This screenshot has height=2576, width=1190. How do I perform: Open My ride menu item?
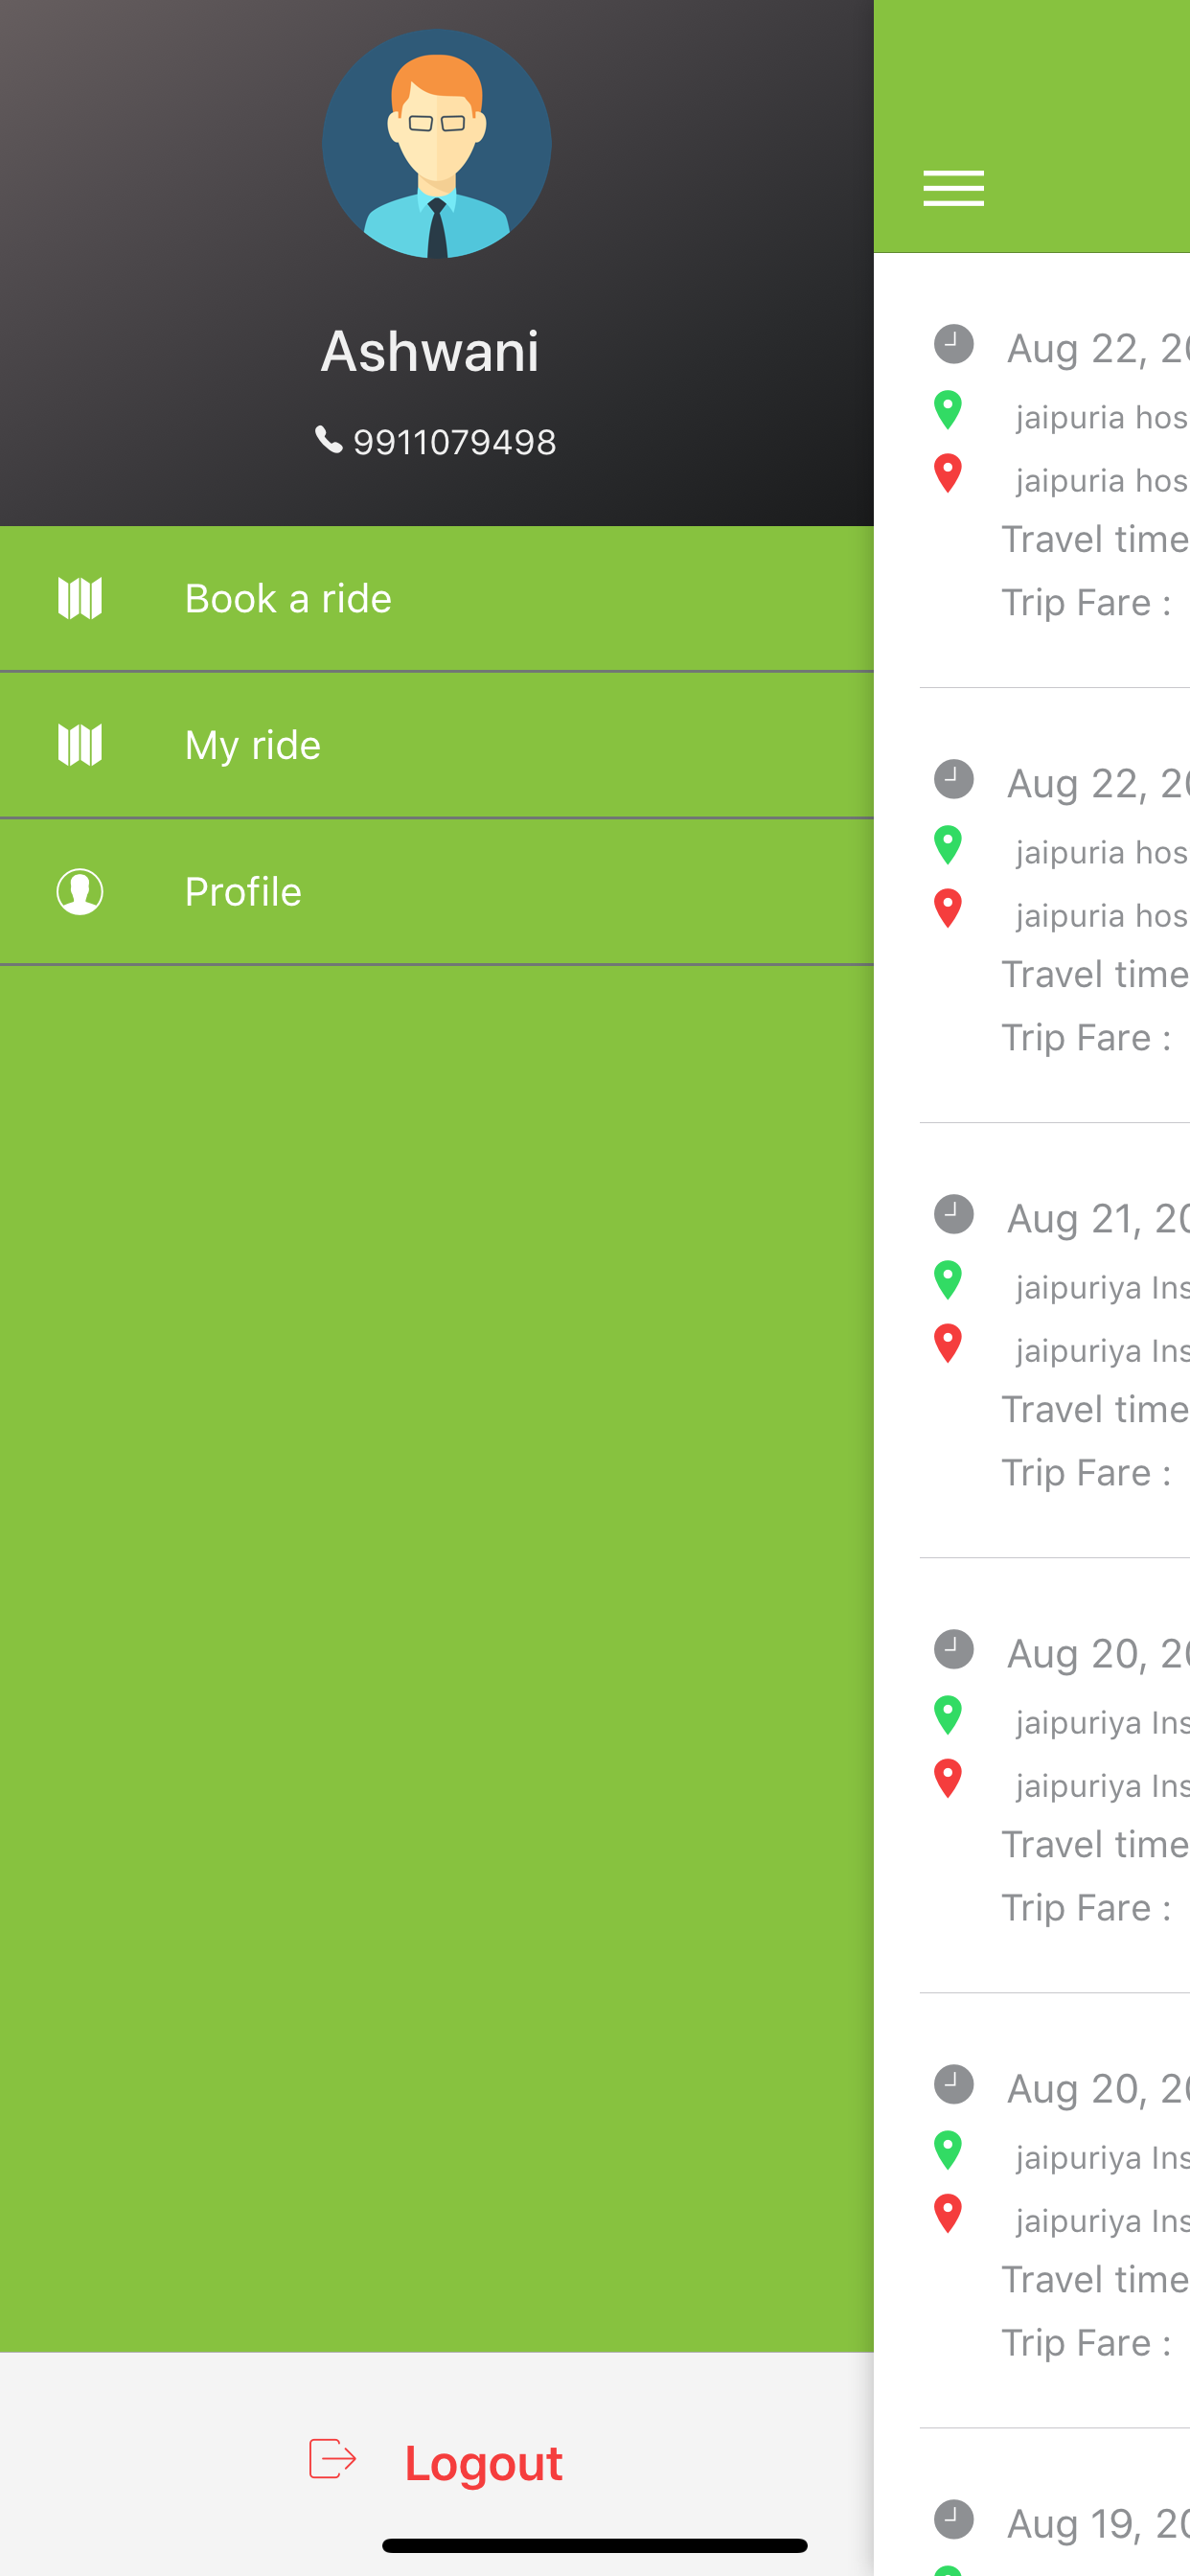point(437,746)
